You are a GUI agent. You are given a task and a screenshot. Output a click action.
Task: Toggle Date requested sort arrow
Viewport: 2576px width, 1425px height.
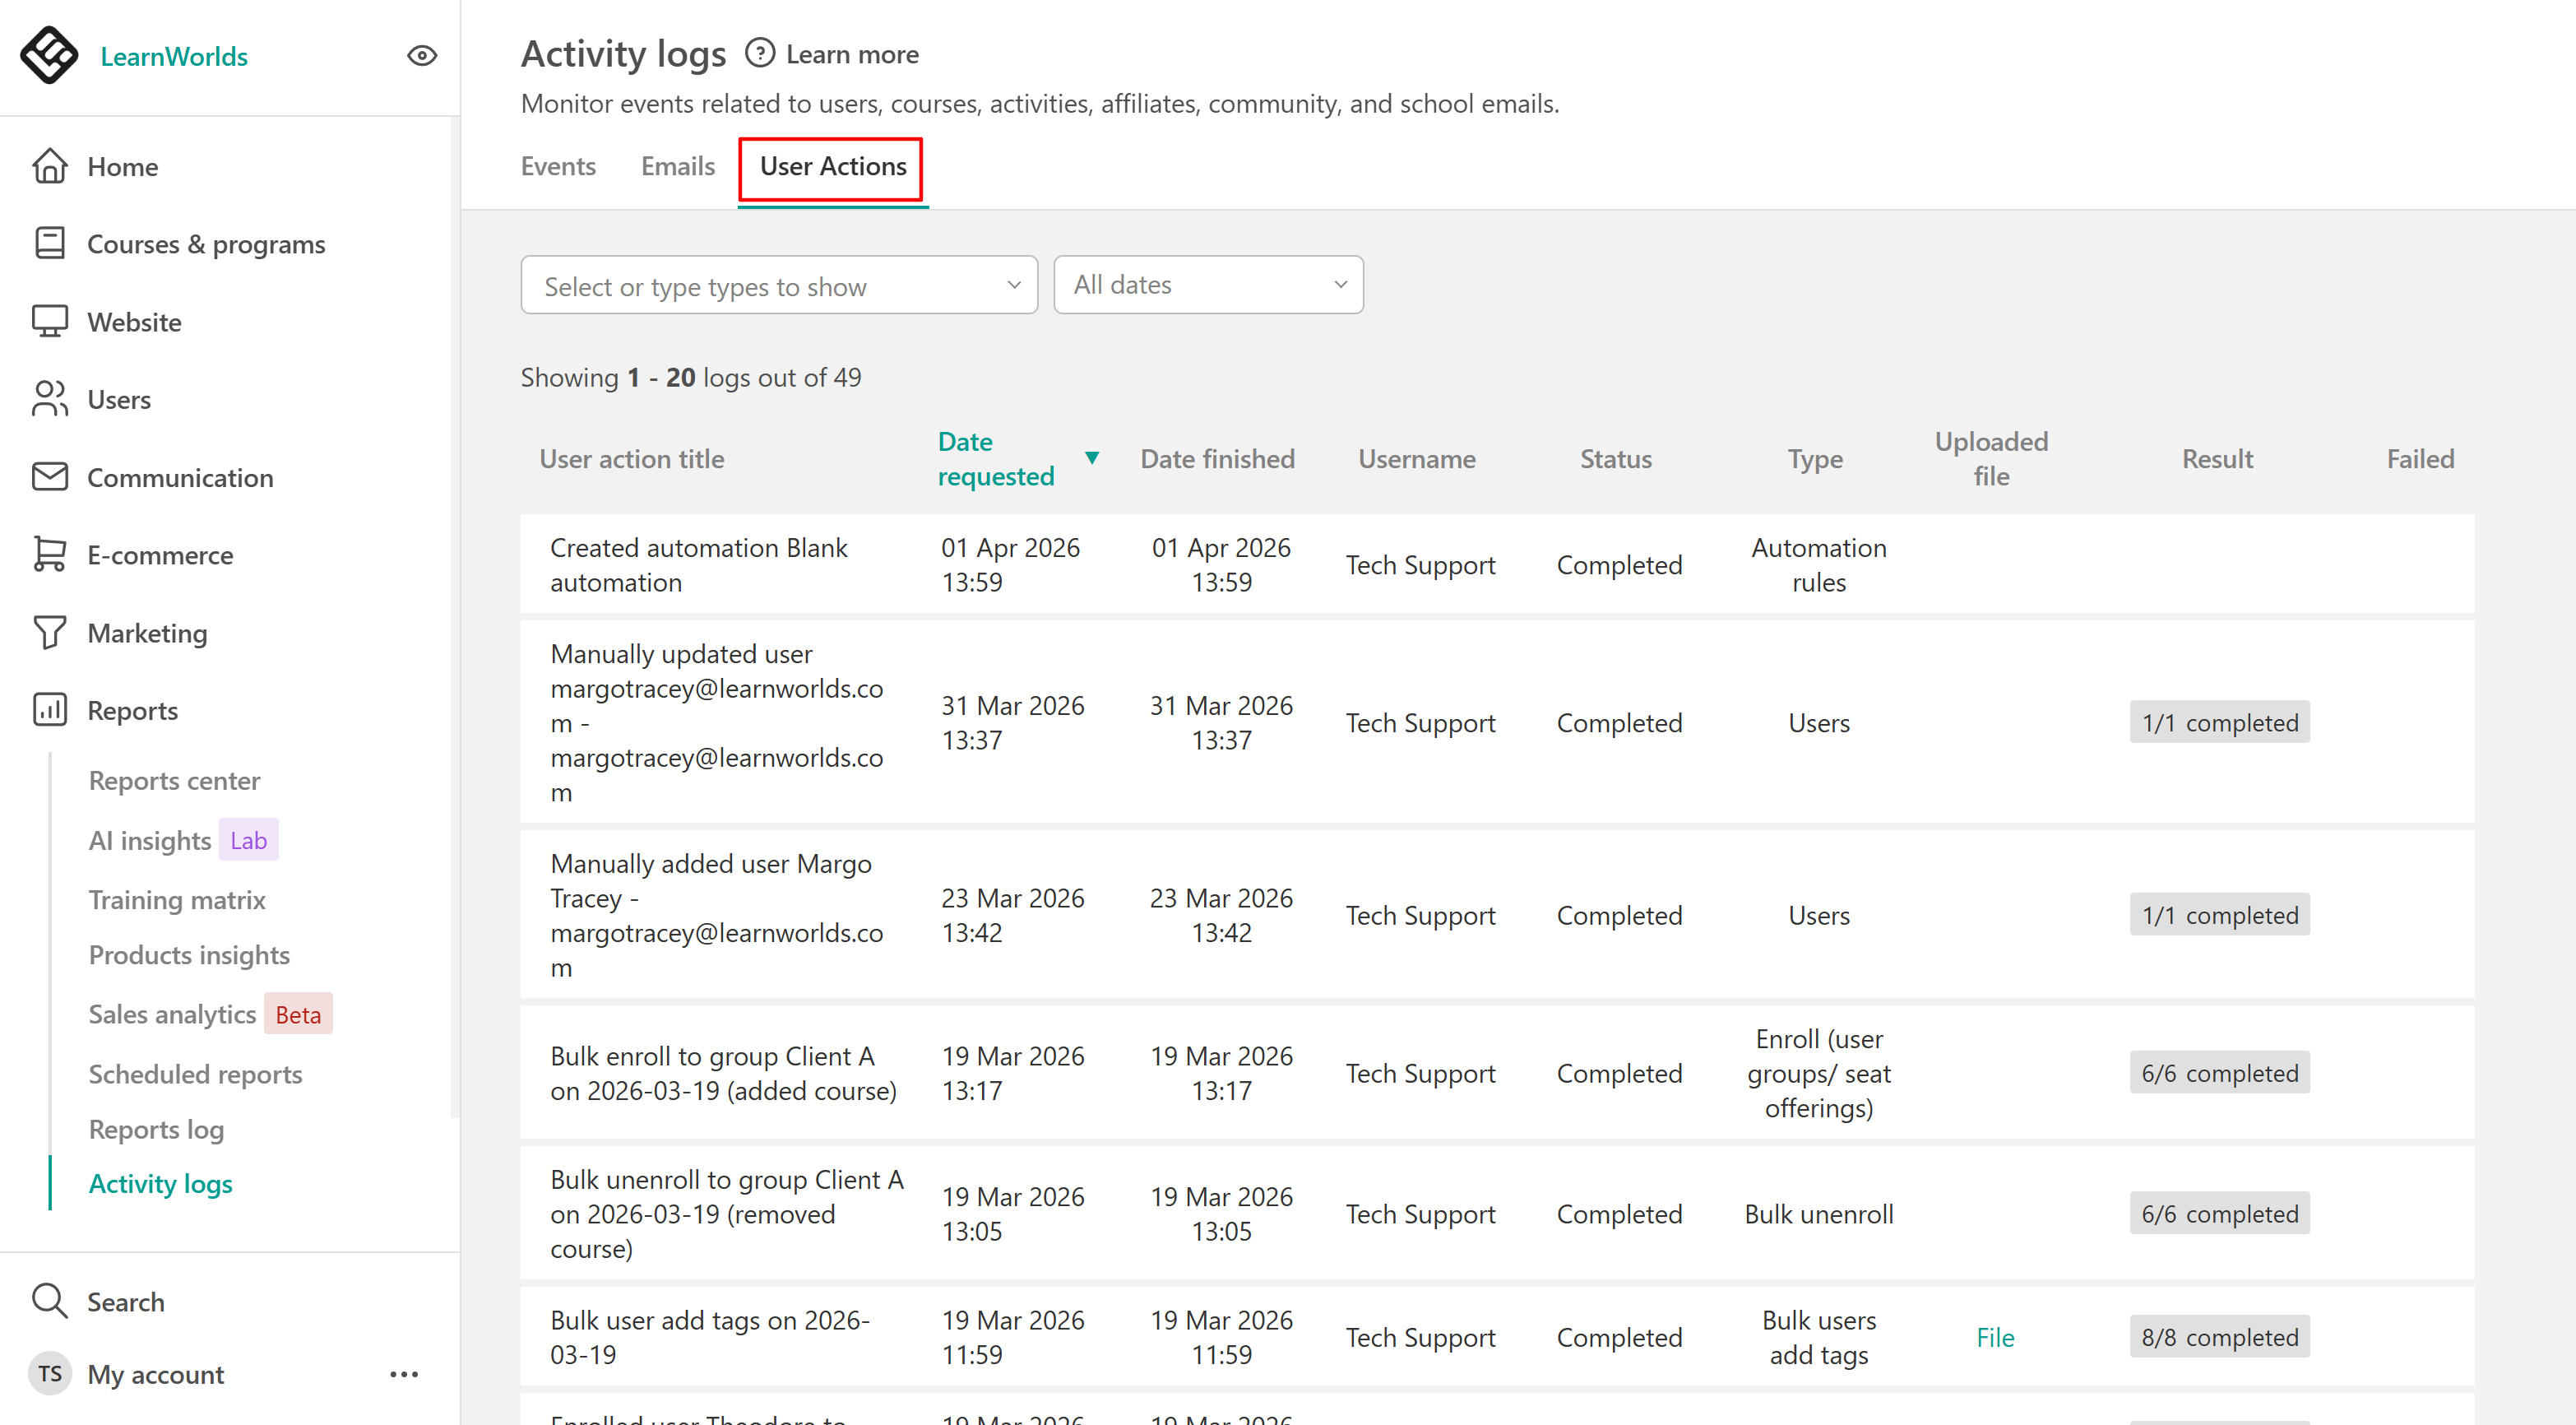tap(1092, 458)
